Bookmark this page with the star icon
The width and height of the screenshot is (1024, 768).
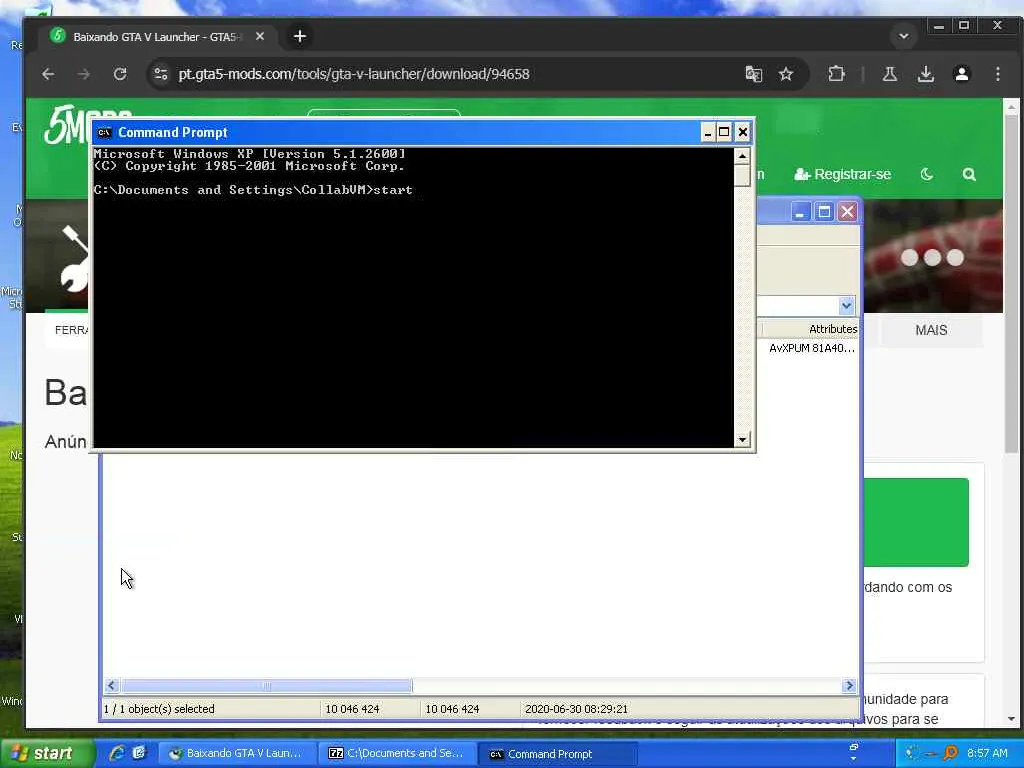[x=786, y=74]
